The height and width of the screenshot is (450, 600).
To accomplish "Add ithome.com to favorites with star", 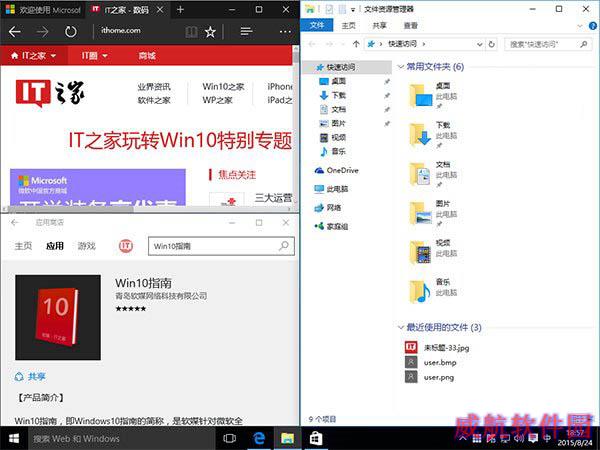I will tap(210, 32).
